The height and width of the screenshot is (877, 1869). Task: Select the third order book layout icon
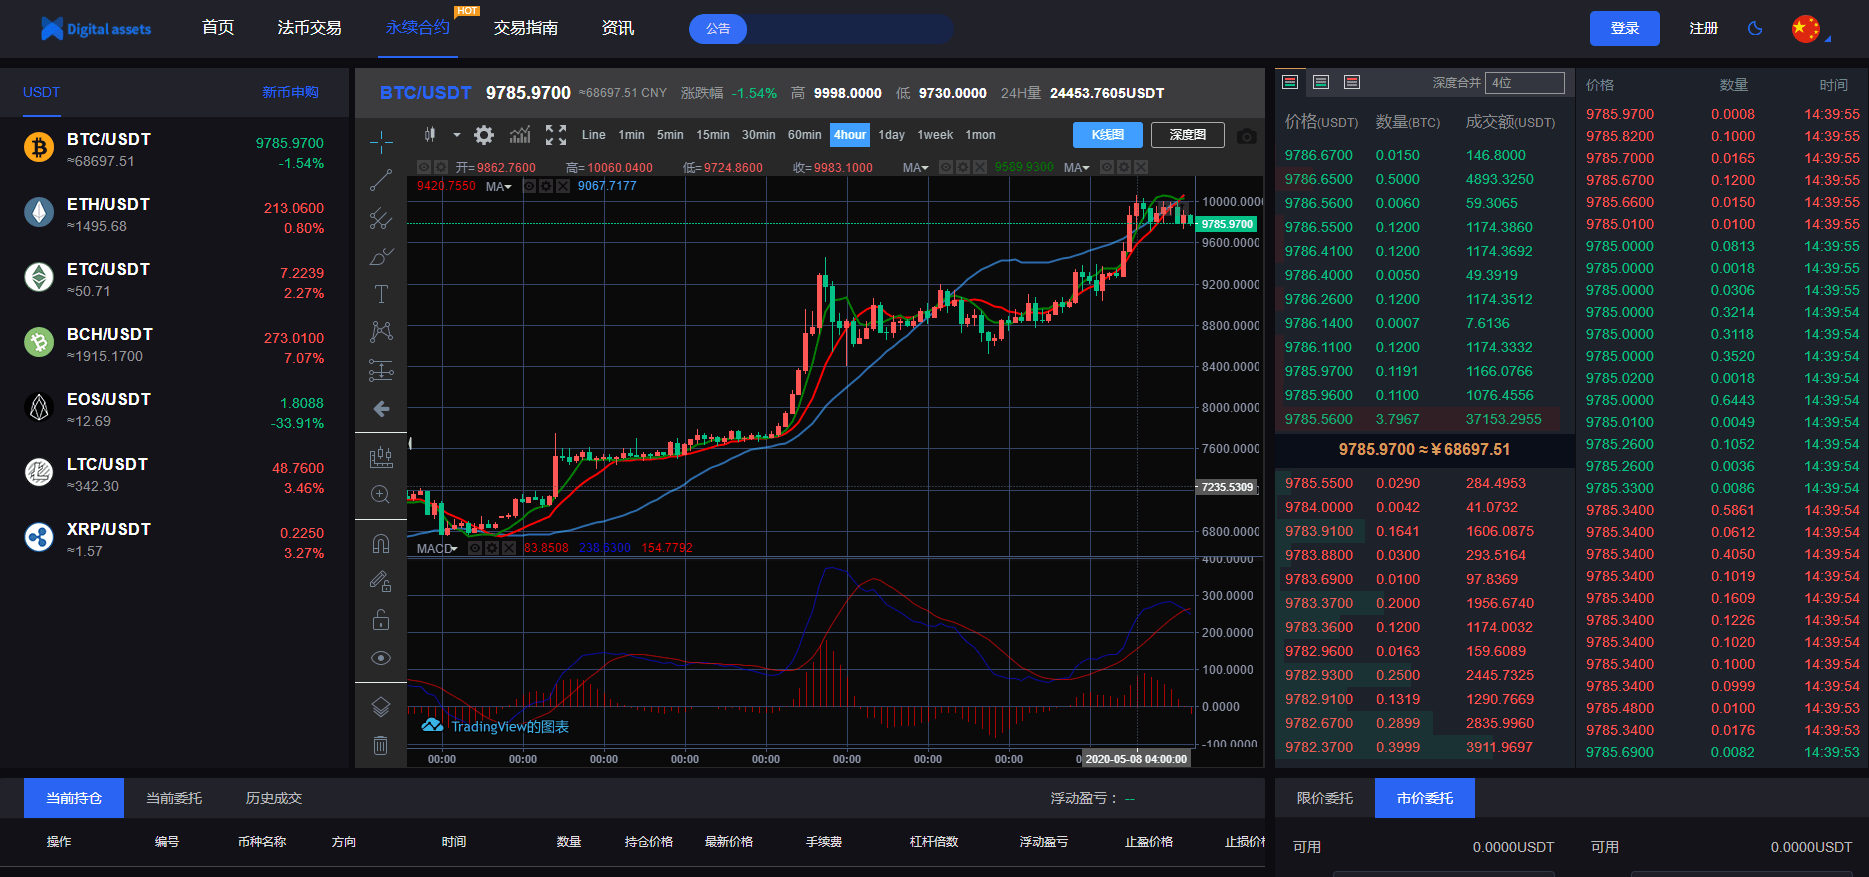1352,82
